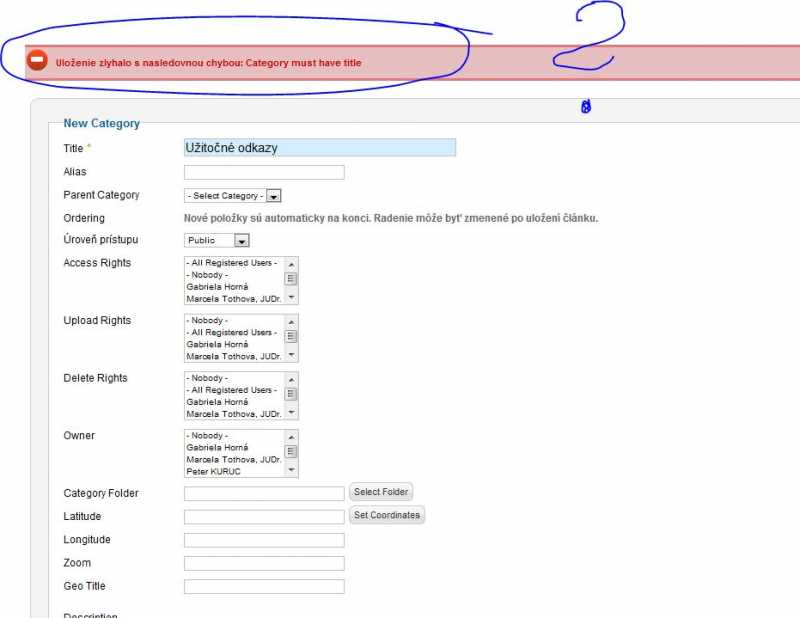Select Peter KURUC in Owner list
The height and width of the screenshot is (618, 800).
213,471
